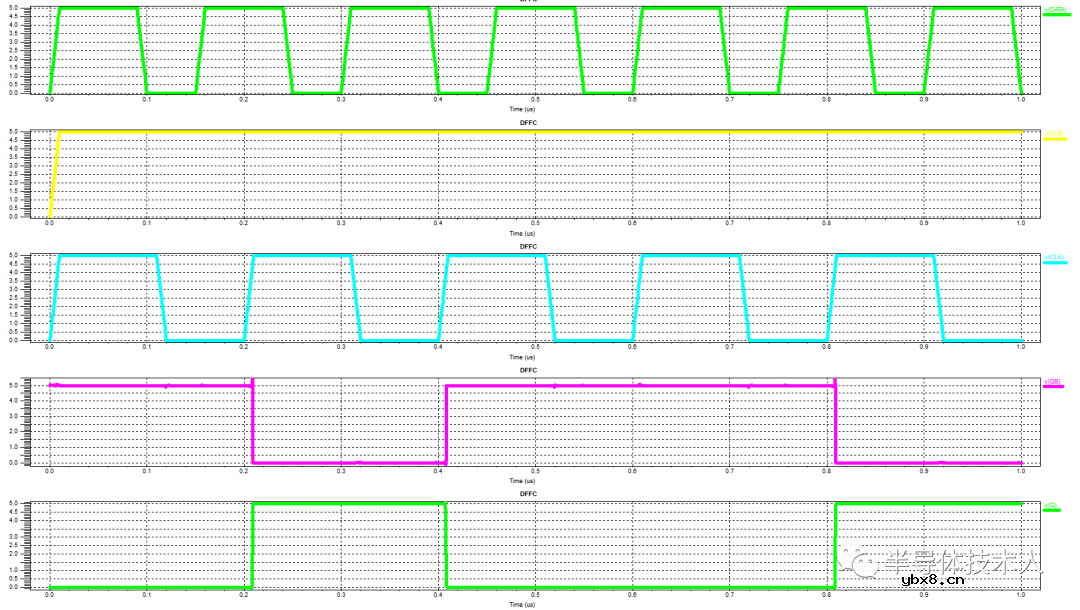Screen dimensions: 1080x610
Task: Click the yellow v(CLR) legend line
Action: [1056, 139]
